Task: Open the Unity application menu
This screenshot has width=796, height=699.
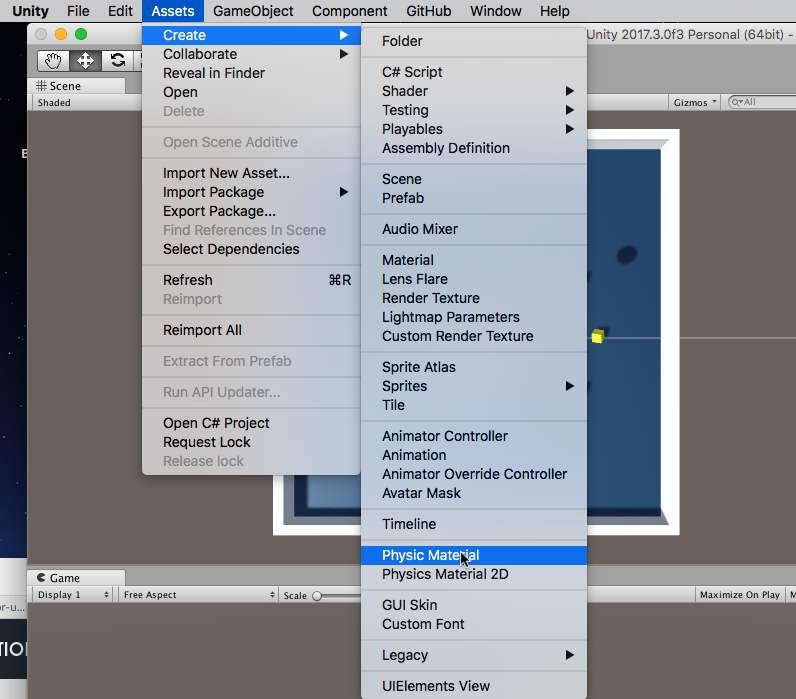Action: point(30,11)
